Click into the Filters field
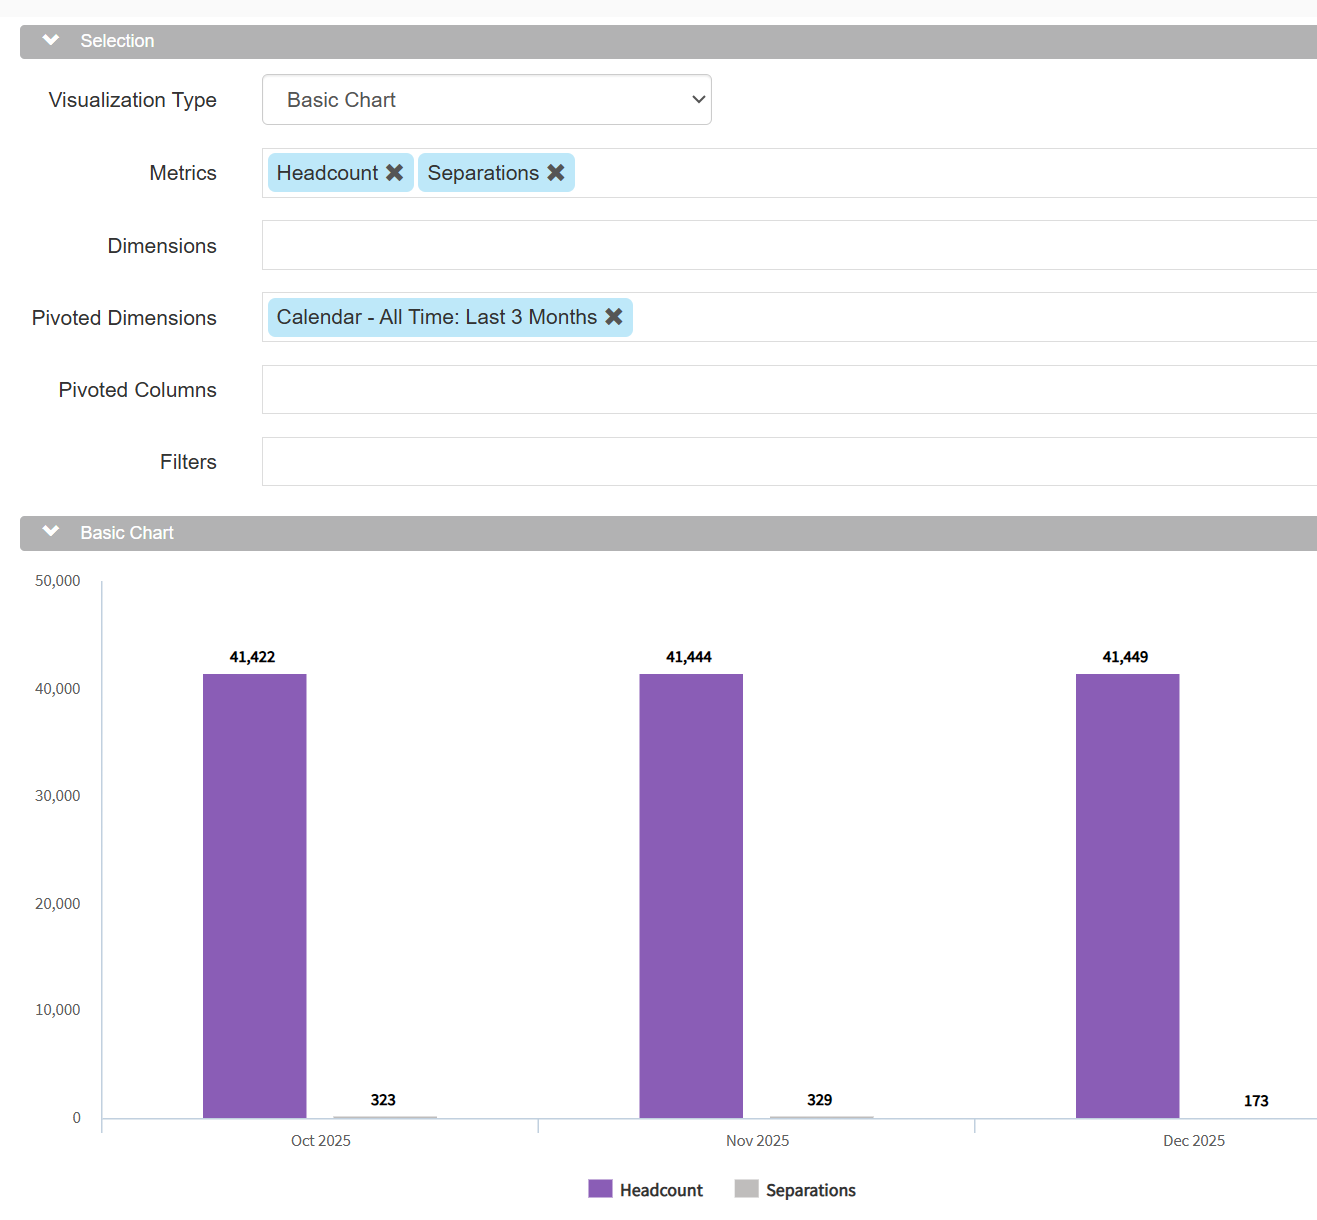1317x1220 pixels. 788,462
